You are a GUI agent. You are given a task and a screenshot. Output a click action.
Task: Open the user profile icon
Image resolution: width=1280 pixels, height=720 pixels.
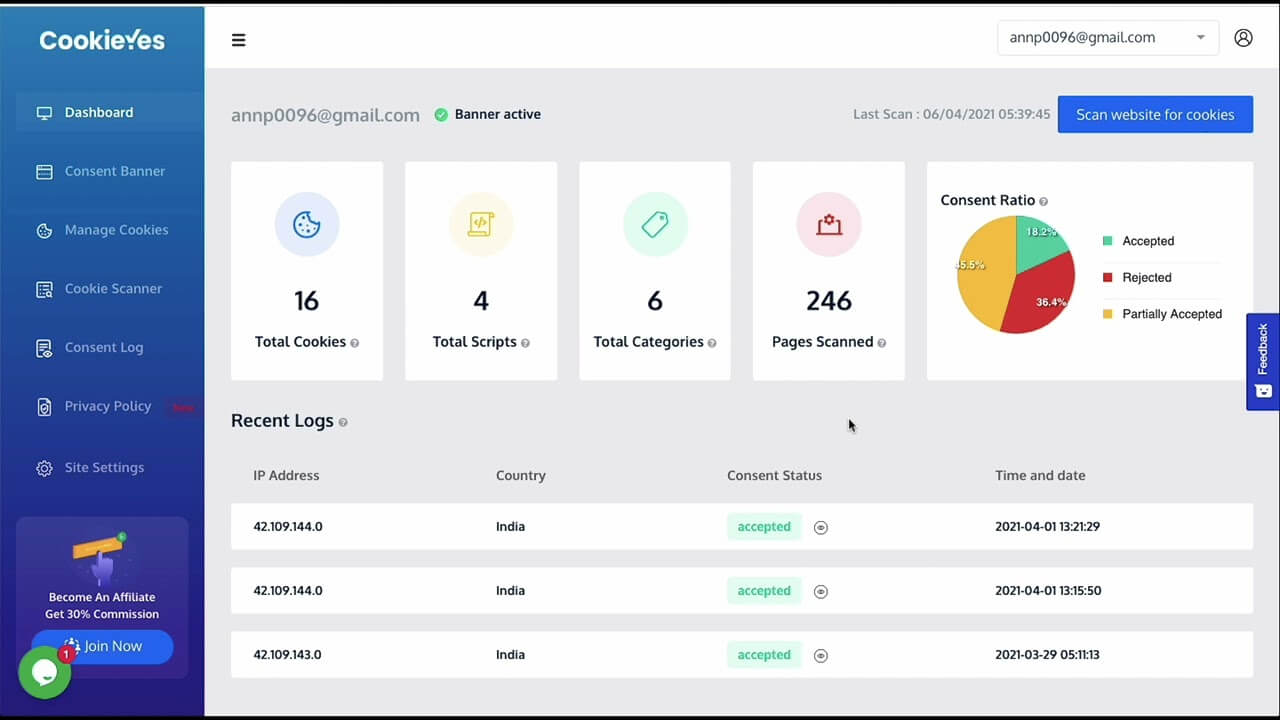coord(1243,38)
